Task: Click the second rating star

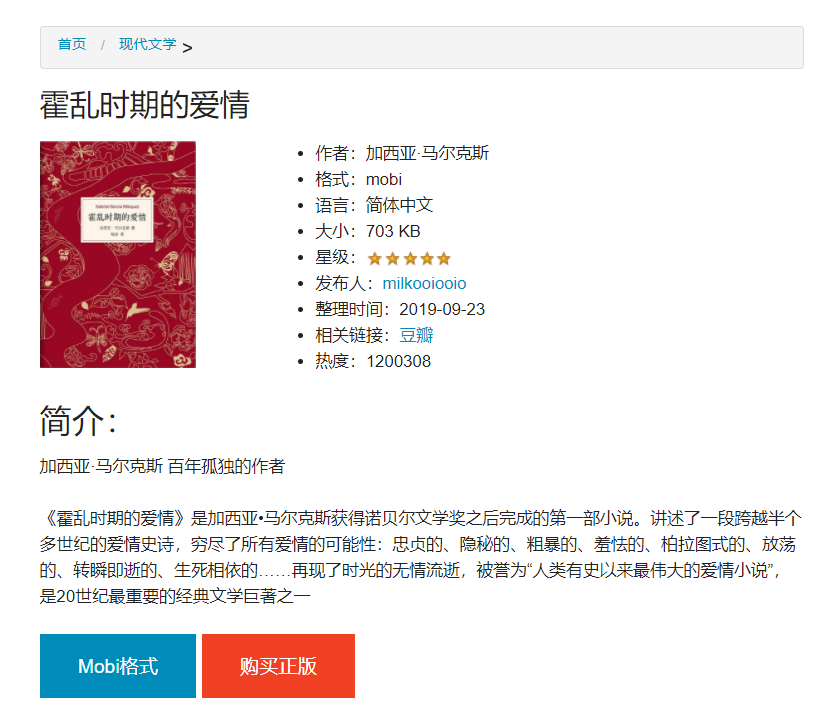Action: [x=392, y=259]
